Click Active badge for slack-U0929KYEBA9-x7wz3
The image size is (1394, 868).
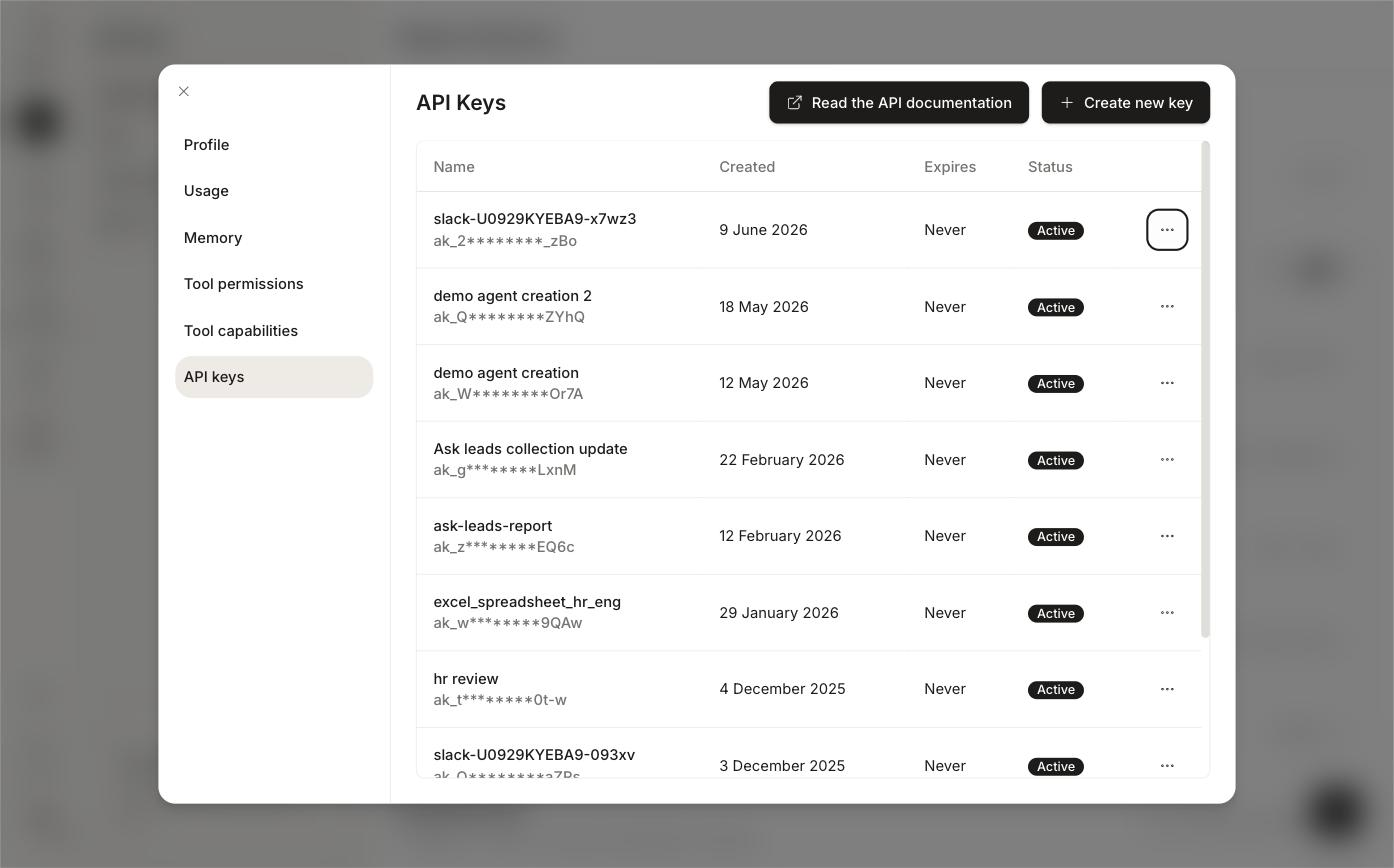point(1056,231)
